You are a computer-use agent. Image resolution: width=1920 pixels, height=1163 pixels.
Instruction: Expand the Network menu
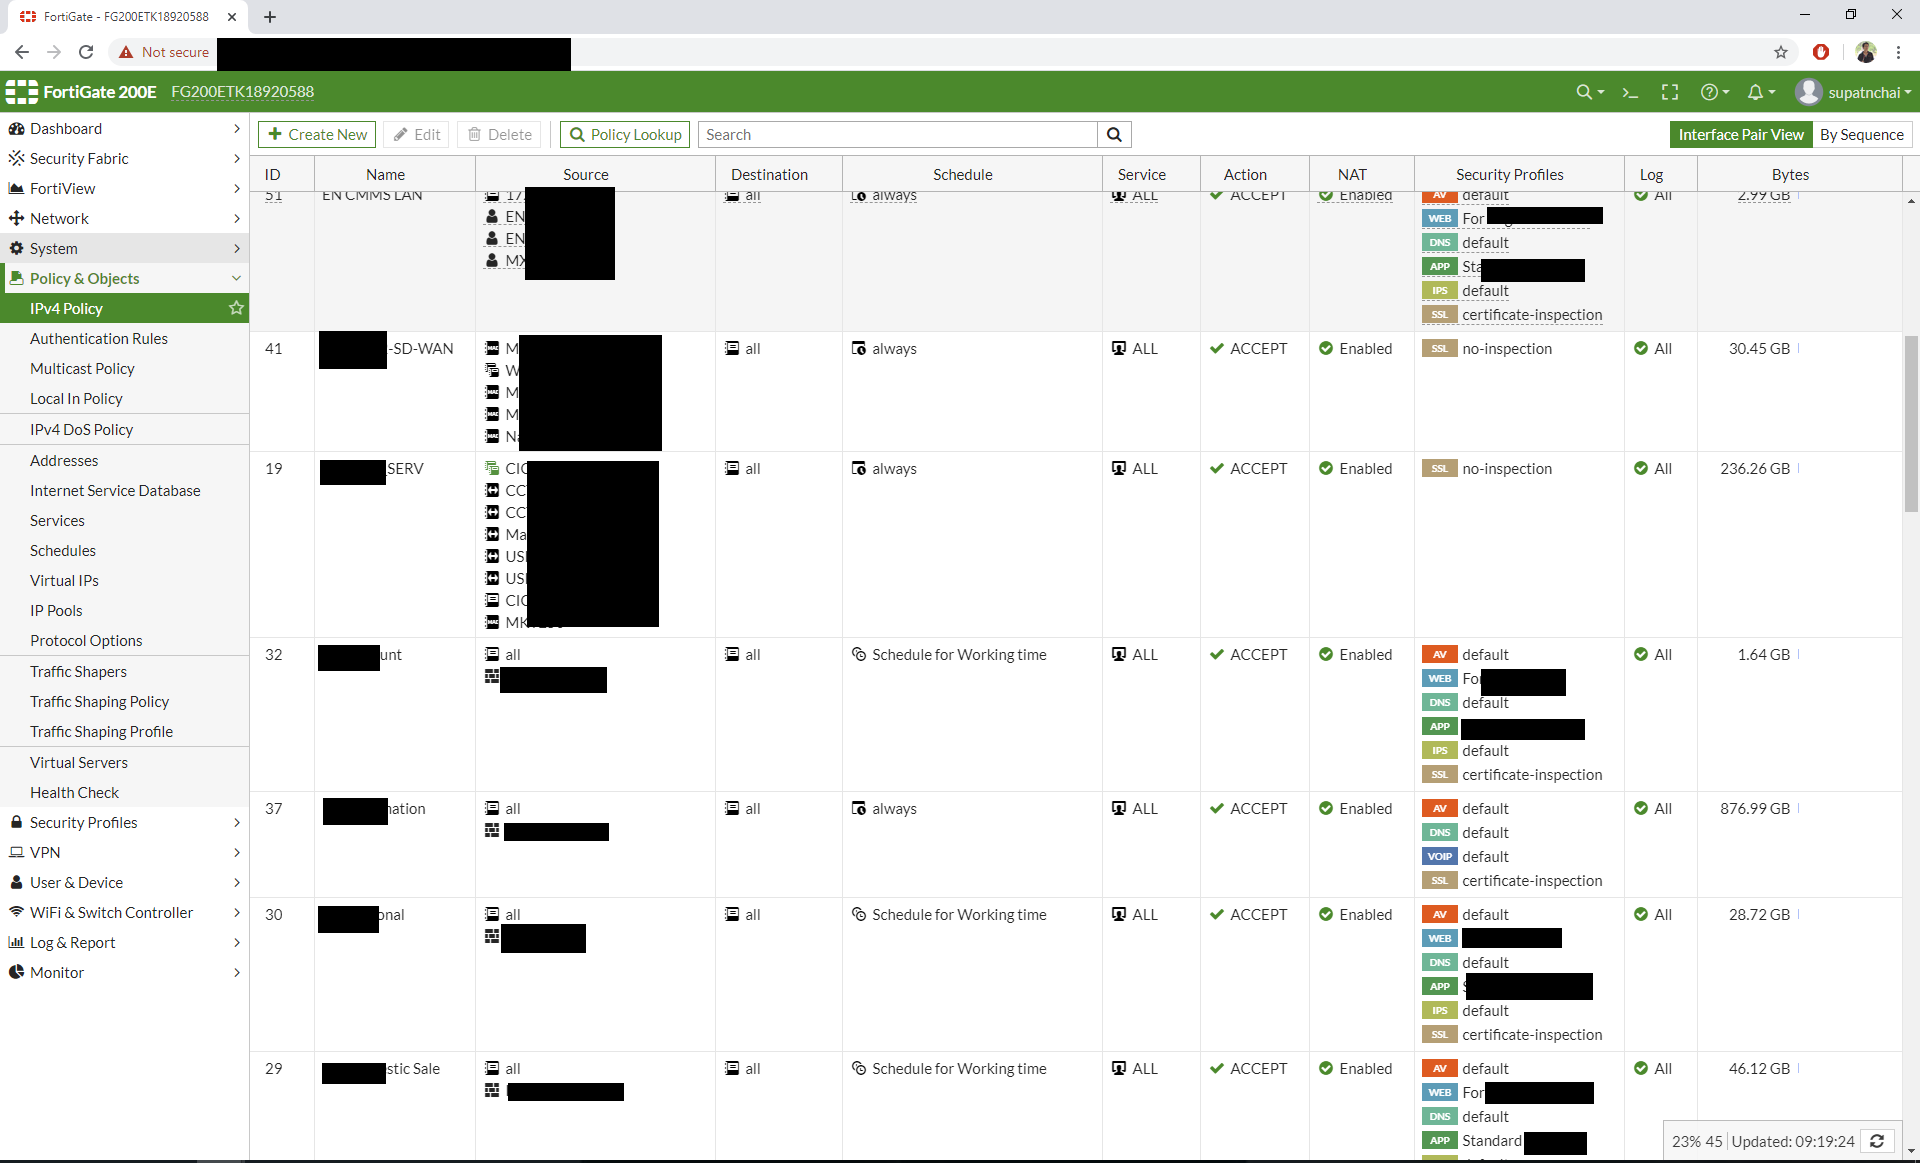tap(124, 218)
